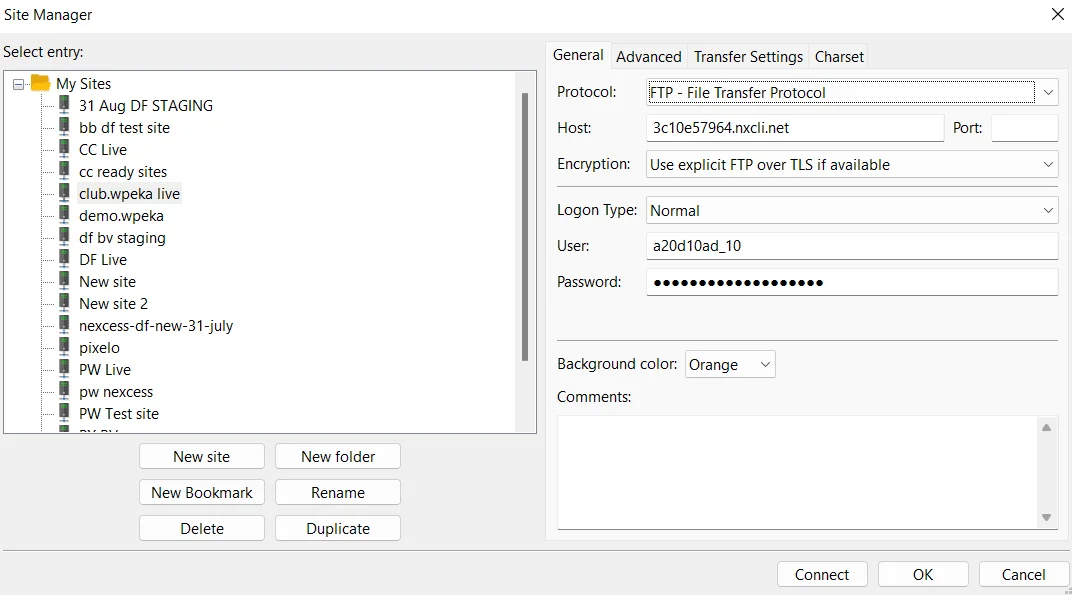Image resolution: width=1072 pixels, height=595 pixels.
Task: Select the My Sites root label
Action: (x=83, y=83)
